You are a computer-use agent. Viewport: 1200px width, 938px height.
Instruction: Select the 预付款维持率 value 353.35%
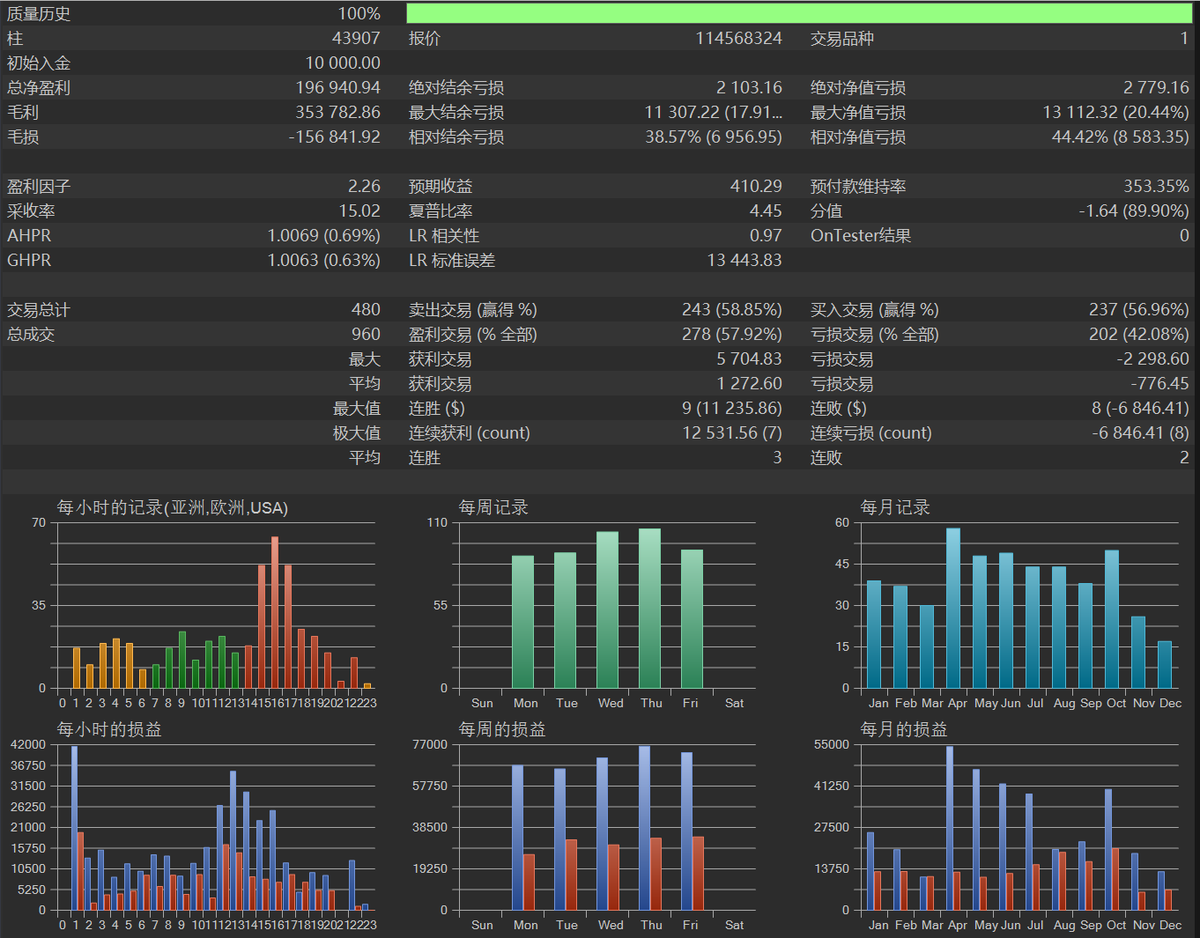(x=1156, y=187)
